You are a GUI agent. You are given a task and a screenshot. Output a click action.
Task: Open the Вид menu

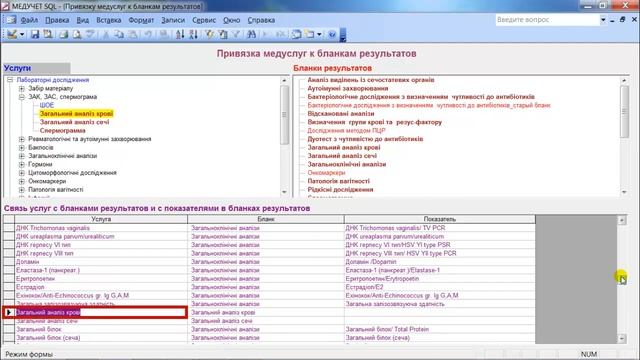click(x=82, y=20)
